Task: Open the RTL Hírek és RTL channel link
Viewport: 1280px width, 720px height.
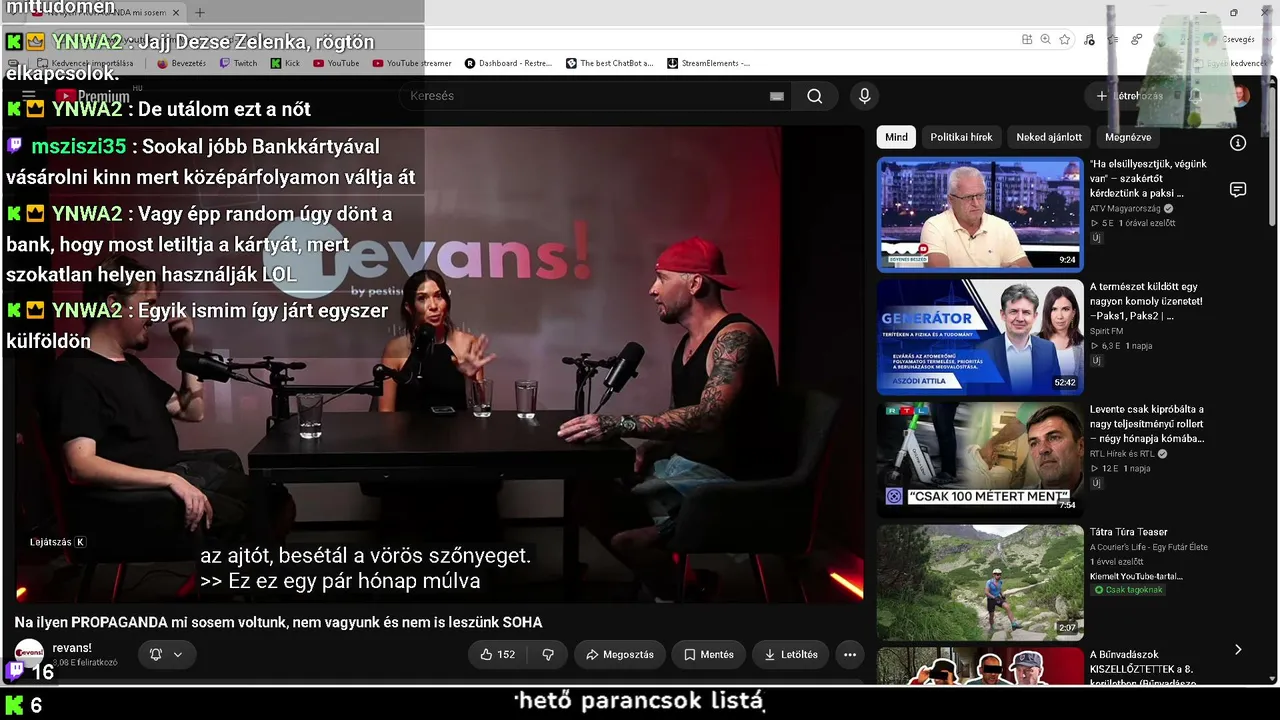Action: click(x=1123, y=454)
